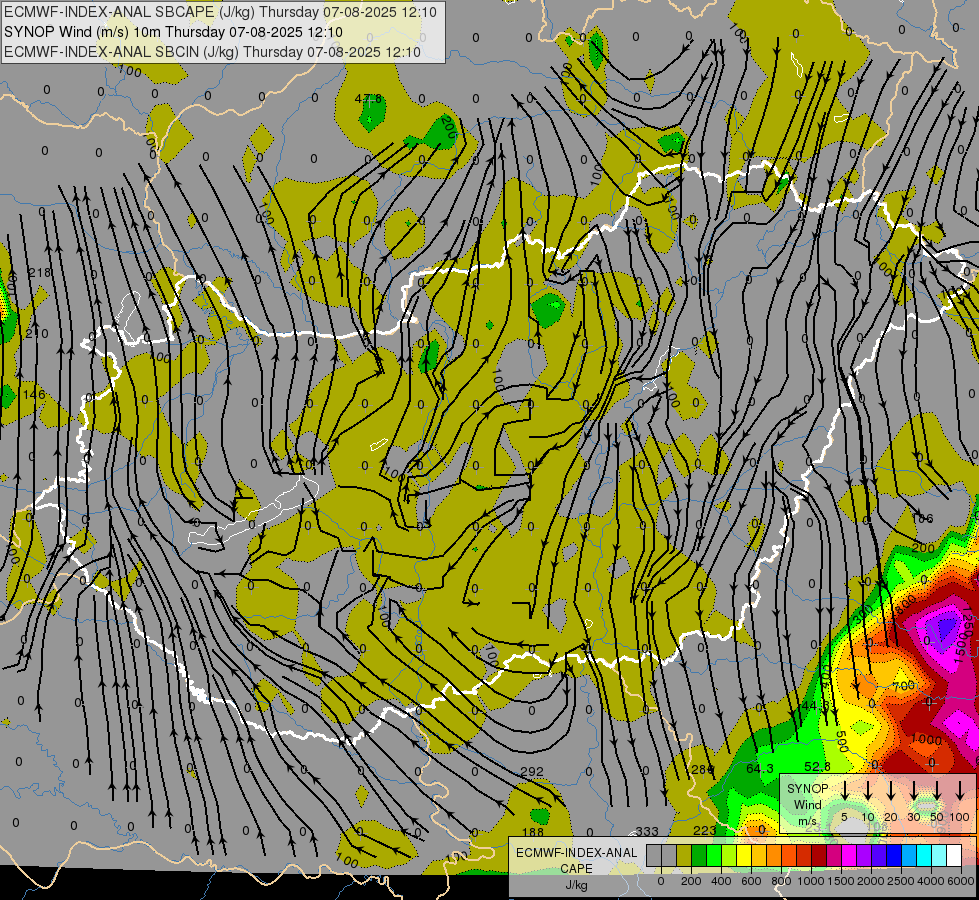Click the 292 value on the map
The height and width of the screenshot is (900, 979).
click(x=532, y=771)
